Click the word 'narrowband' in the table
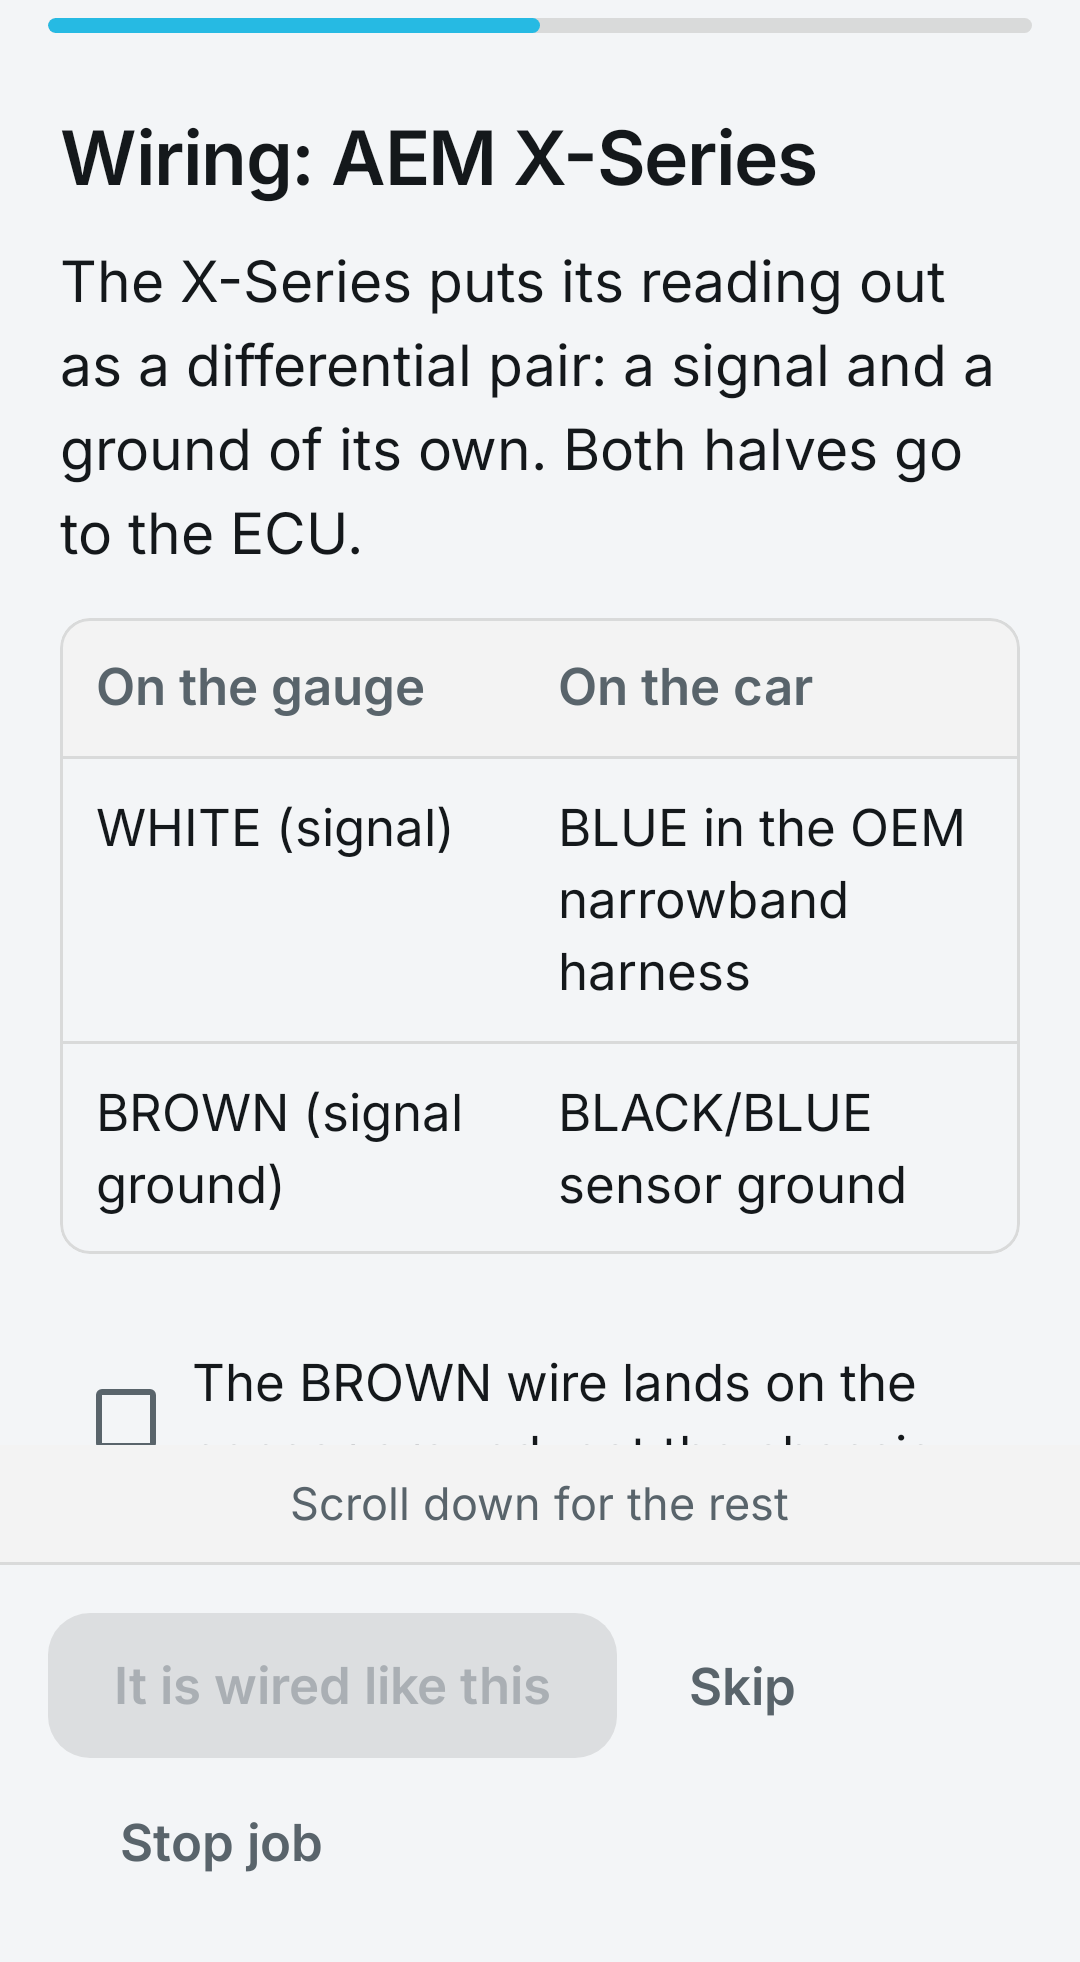 pos(704,901)
